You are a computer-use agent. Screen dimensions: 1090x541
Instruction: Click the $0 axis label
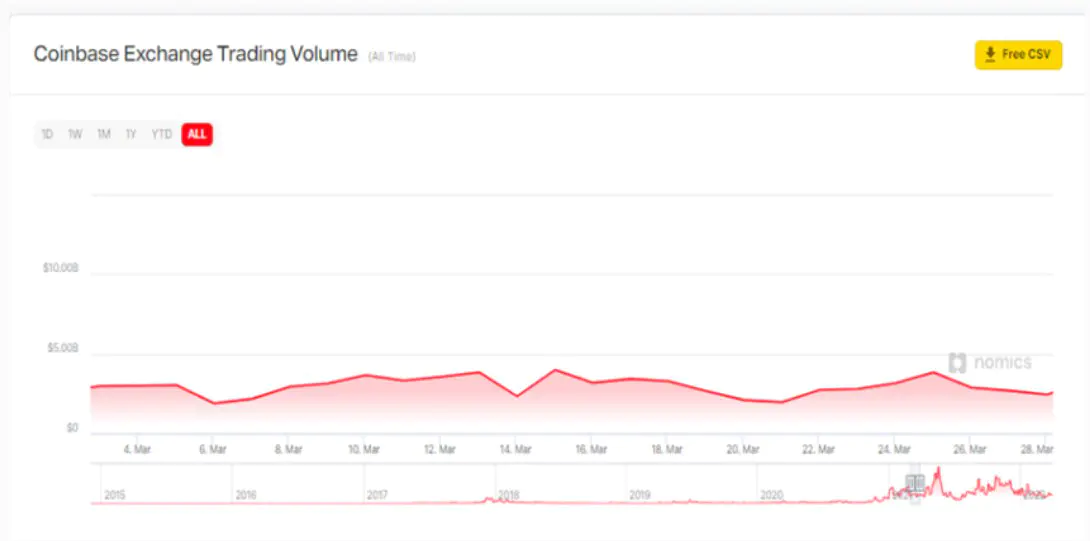72,428
